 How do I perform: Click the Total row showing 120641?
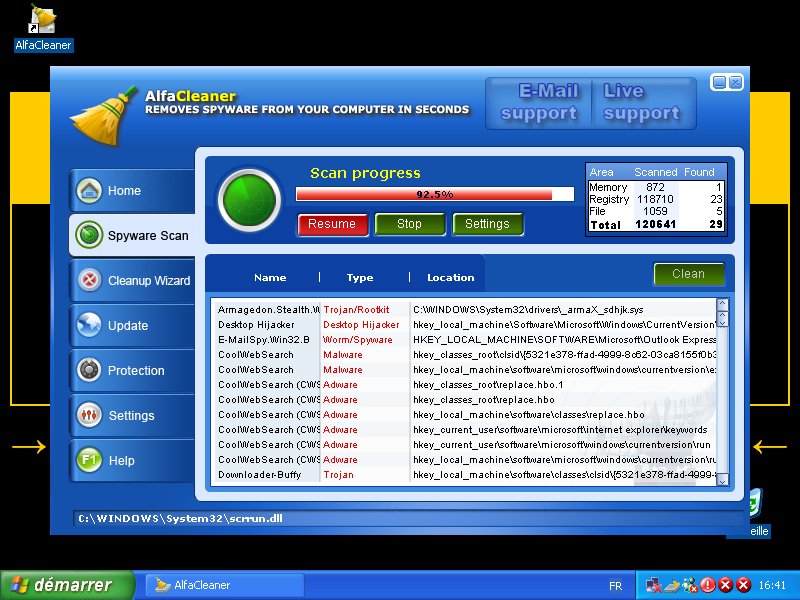pos(656,224)
